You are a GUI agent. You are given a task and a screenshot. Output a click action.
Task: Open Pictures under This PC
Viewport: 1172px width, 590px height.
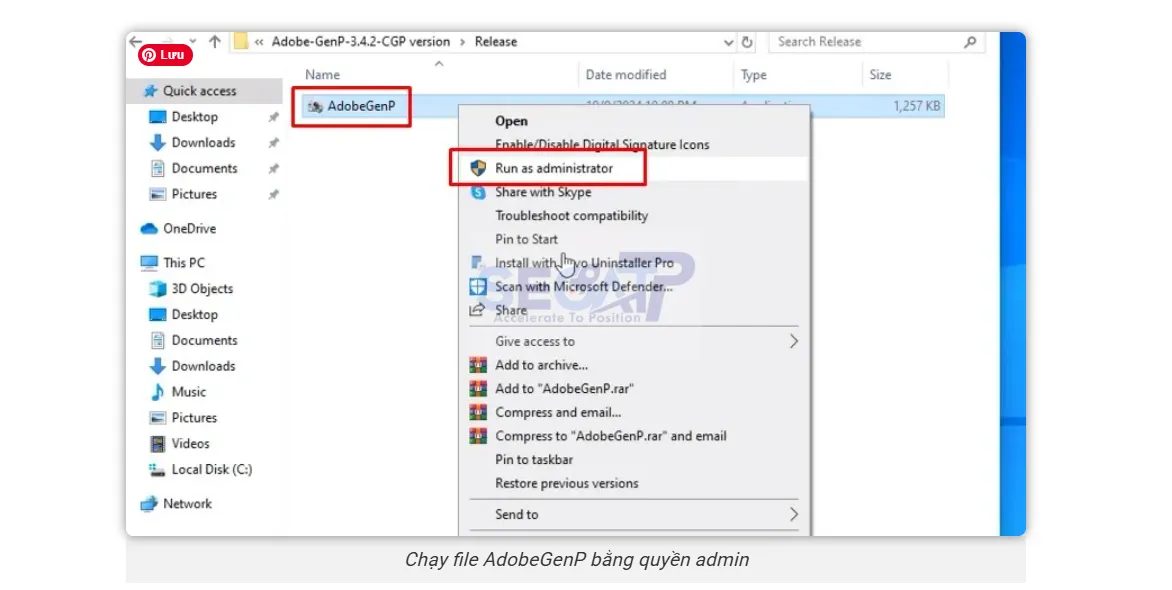coord(194,417)
